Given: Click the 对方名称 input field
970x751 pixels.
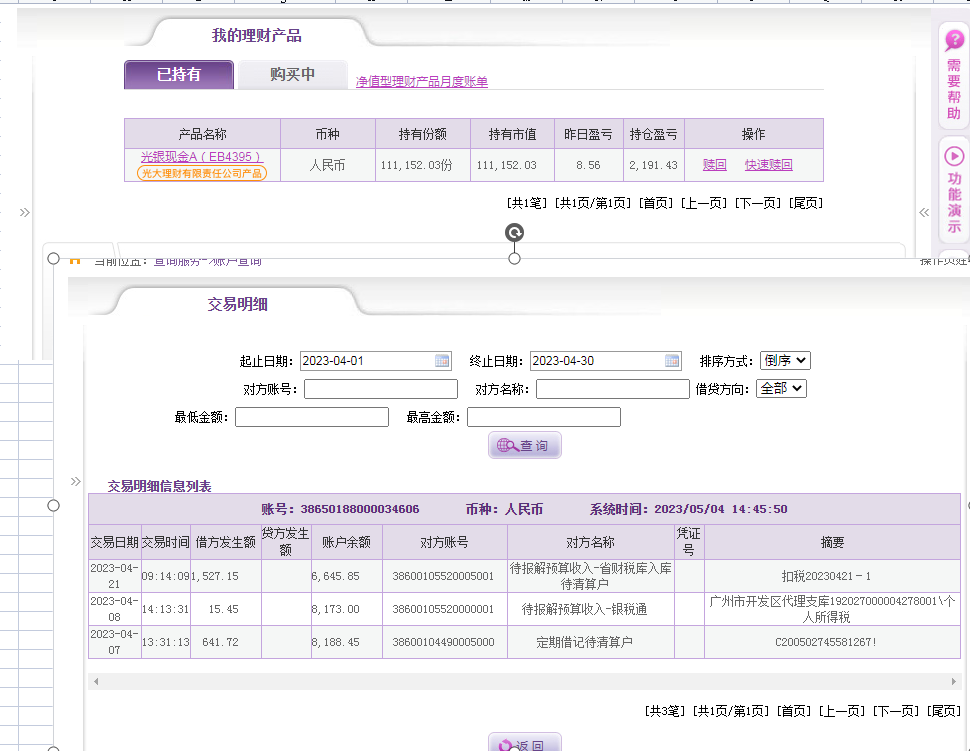Looking at the screenshot, I should [612, 389].
